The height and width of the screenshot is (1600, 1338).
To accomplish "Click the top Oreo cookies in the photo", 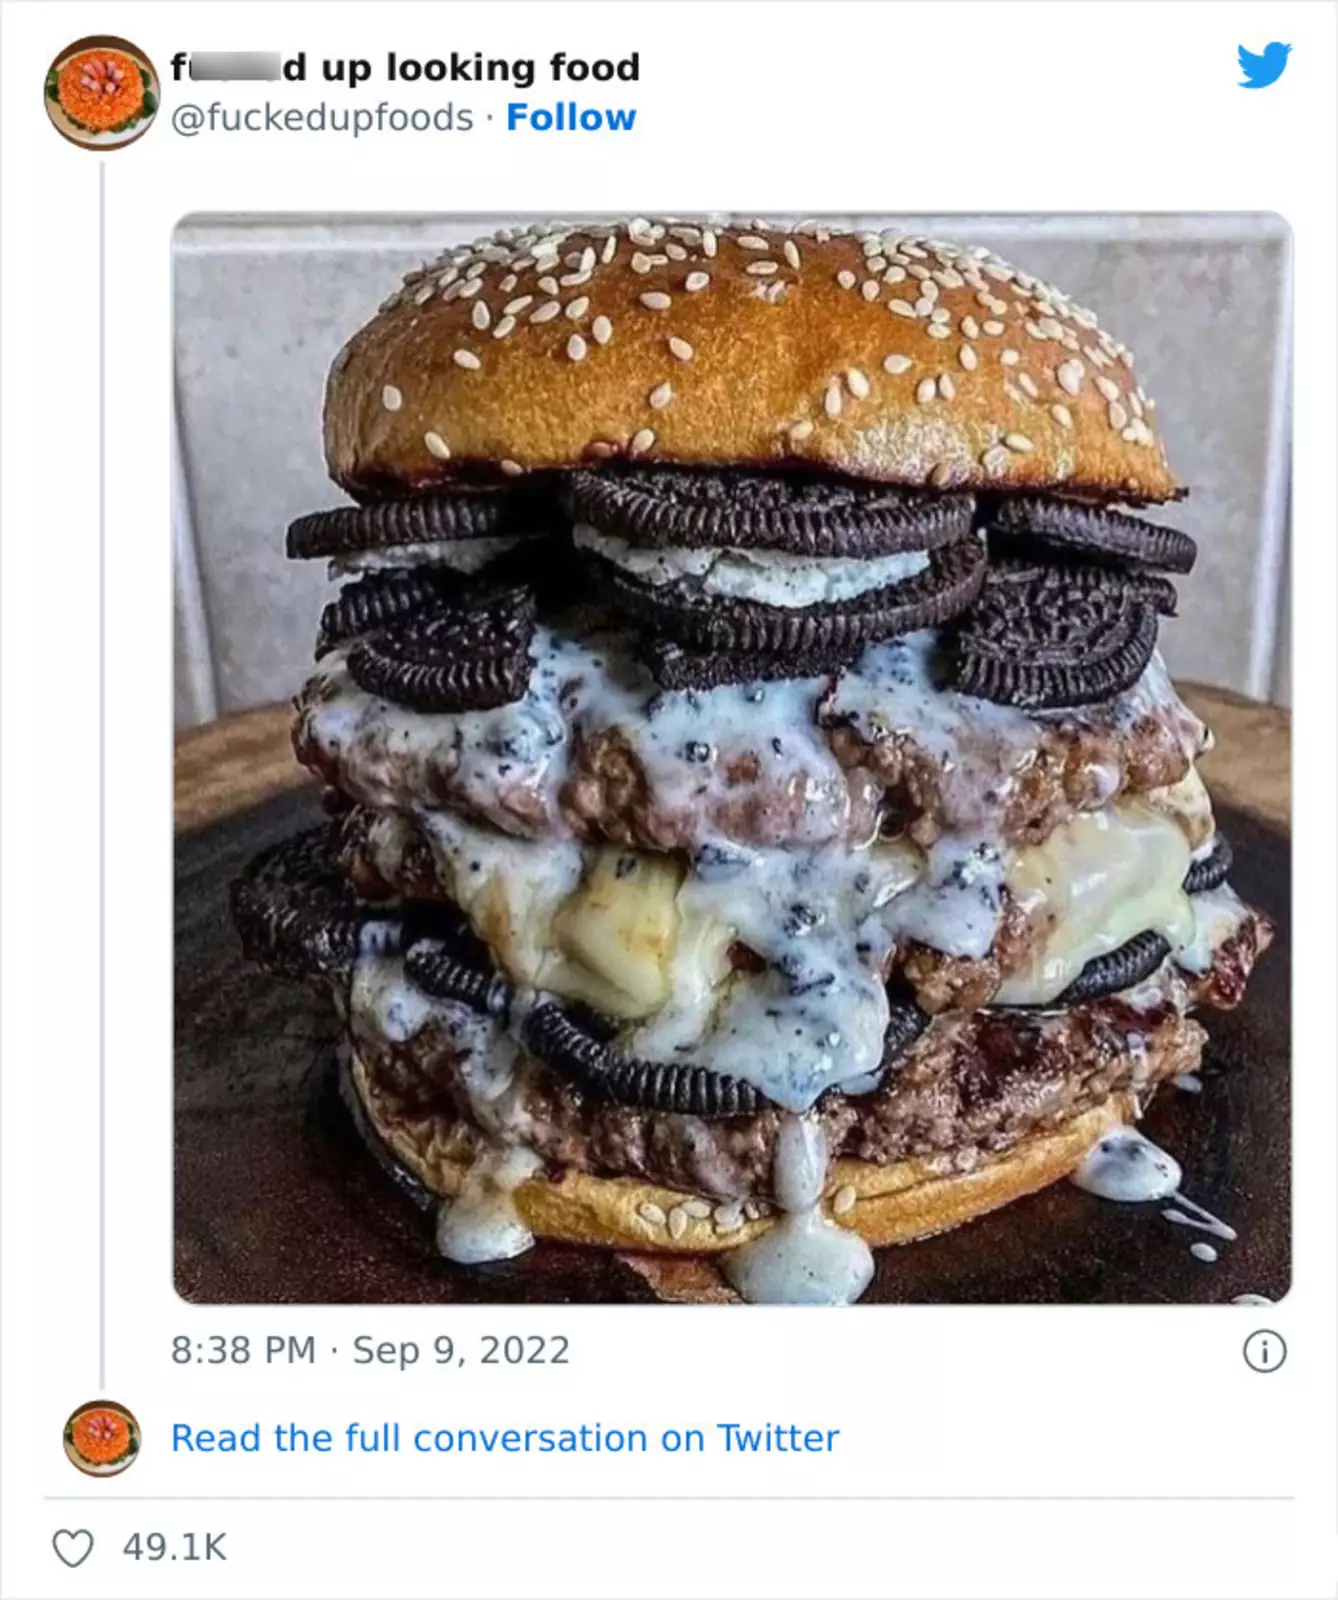I will pos(770,515).
